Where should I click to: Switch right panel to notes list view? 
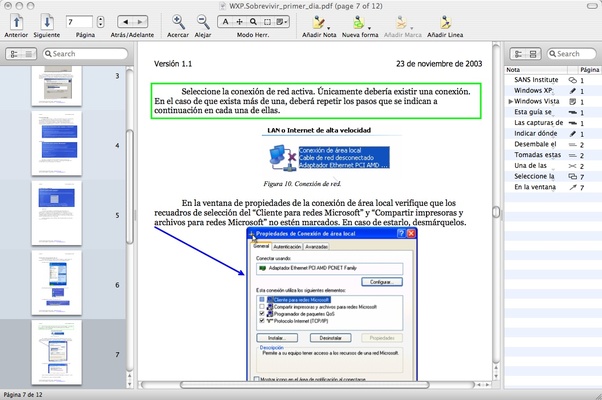pos(518,54)
